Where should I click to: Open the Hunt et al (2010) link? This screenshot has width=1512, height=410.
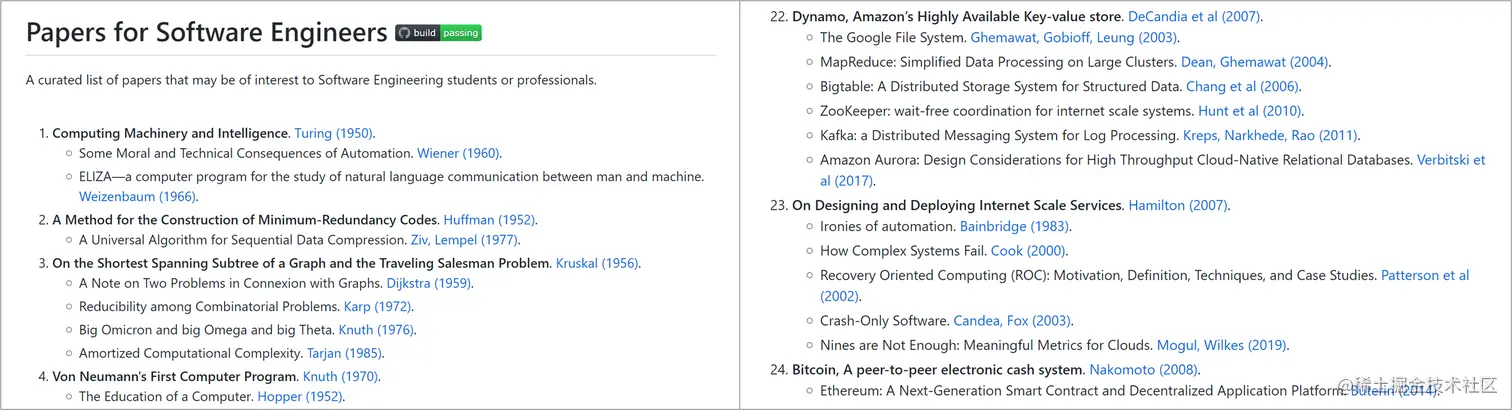pyautogui.click(x=1249, y=111)
